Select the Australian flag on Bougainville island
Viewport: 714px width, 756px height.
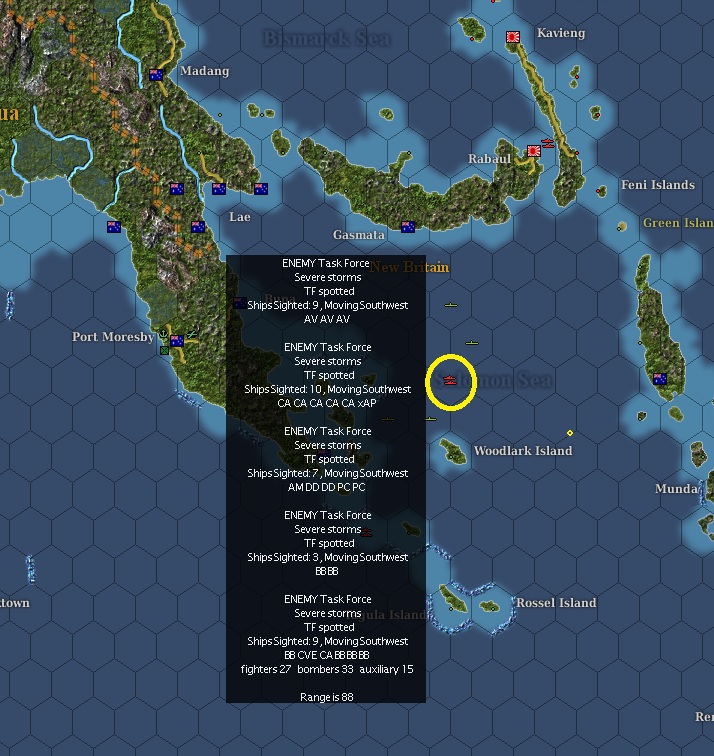pos(660,378)
